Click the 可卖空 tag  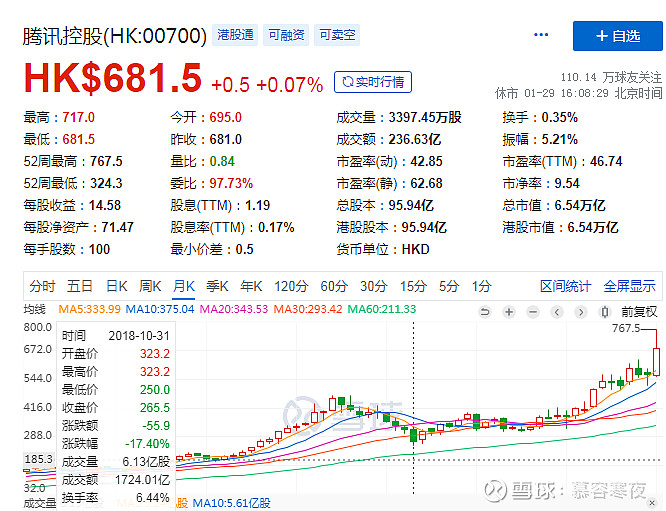point(337,35)
